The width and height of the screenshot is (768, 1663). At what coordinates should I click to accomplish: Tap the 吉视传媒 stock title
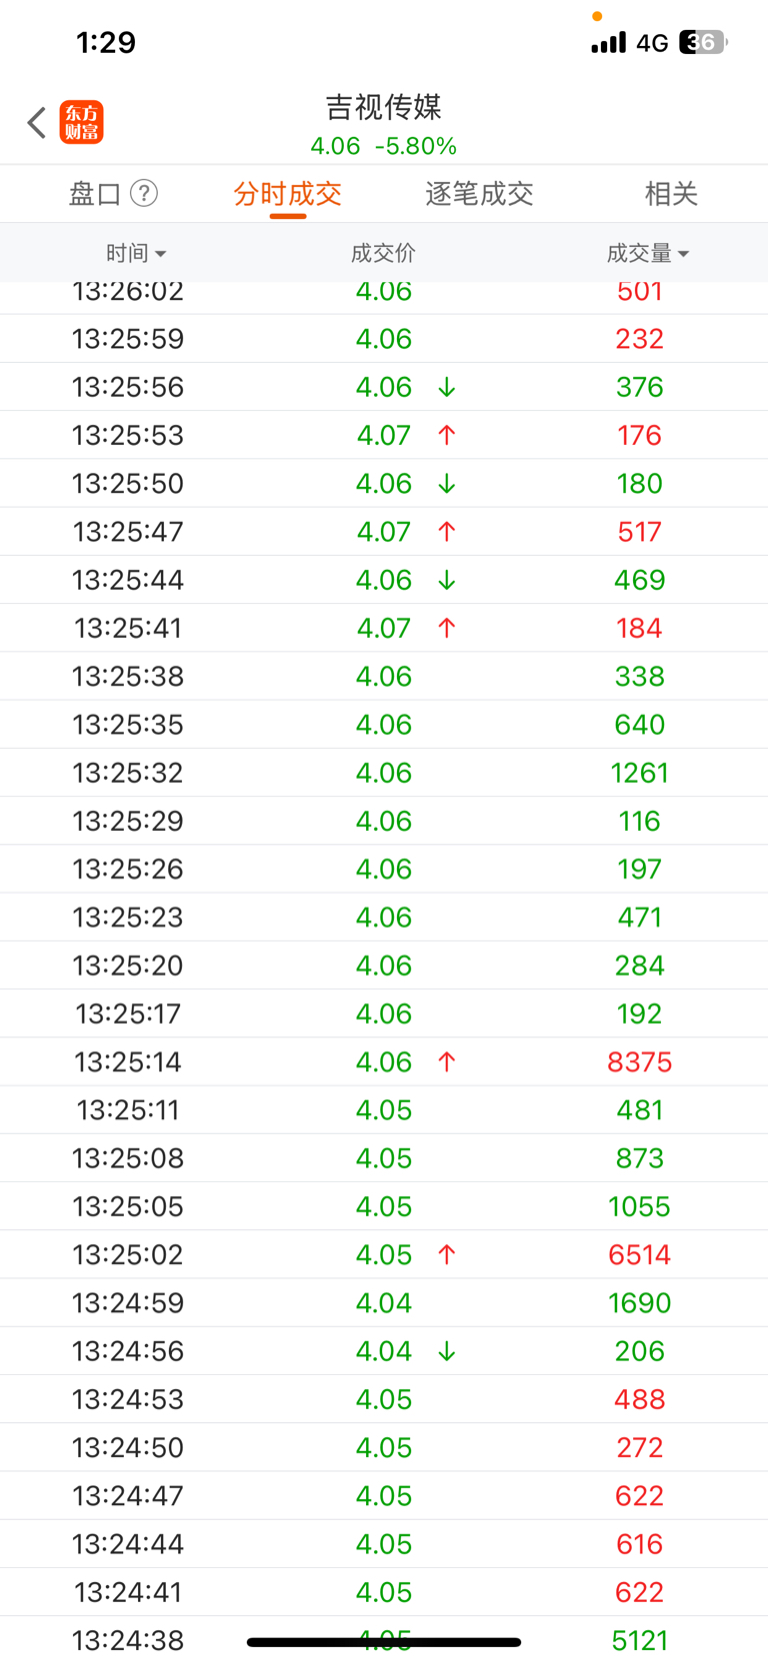(x=384, y=106)
